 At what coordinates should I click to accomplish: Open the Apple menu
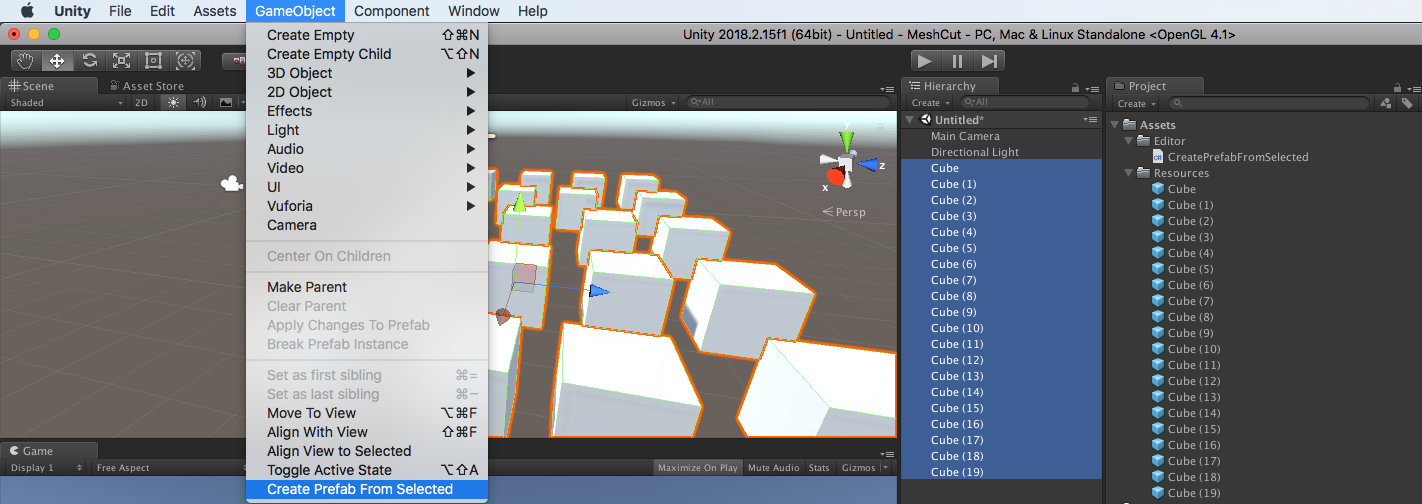click(x=27, y=11)
